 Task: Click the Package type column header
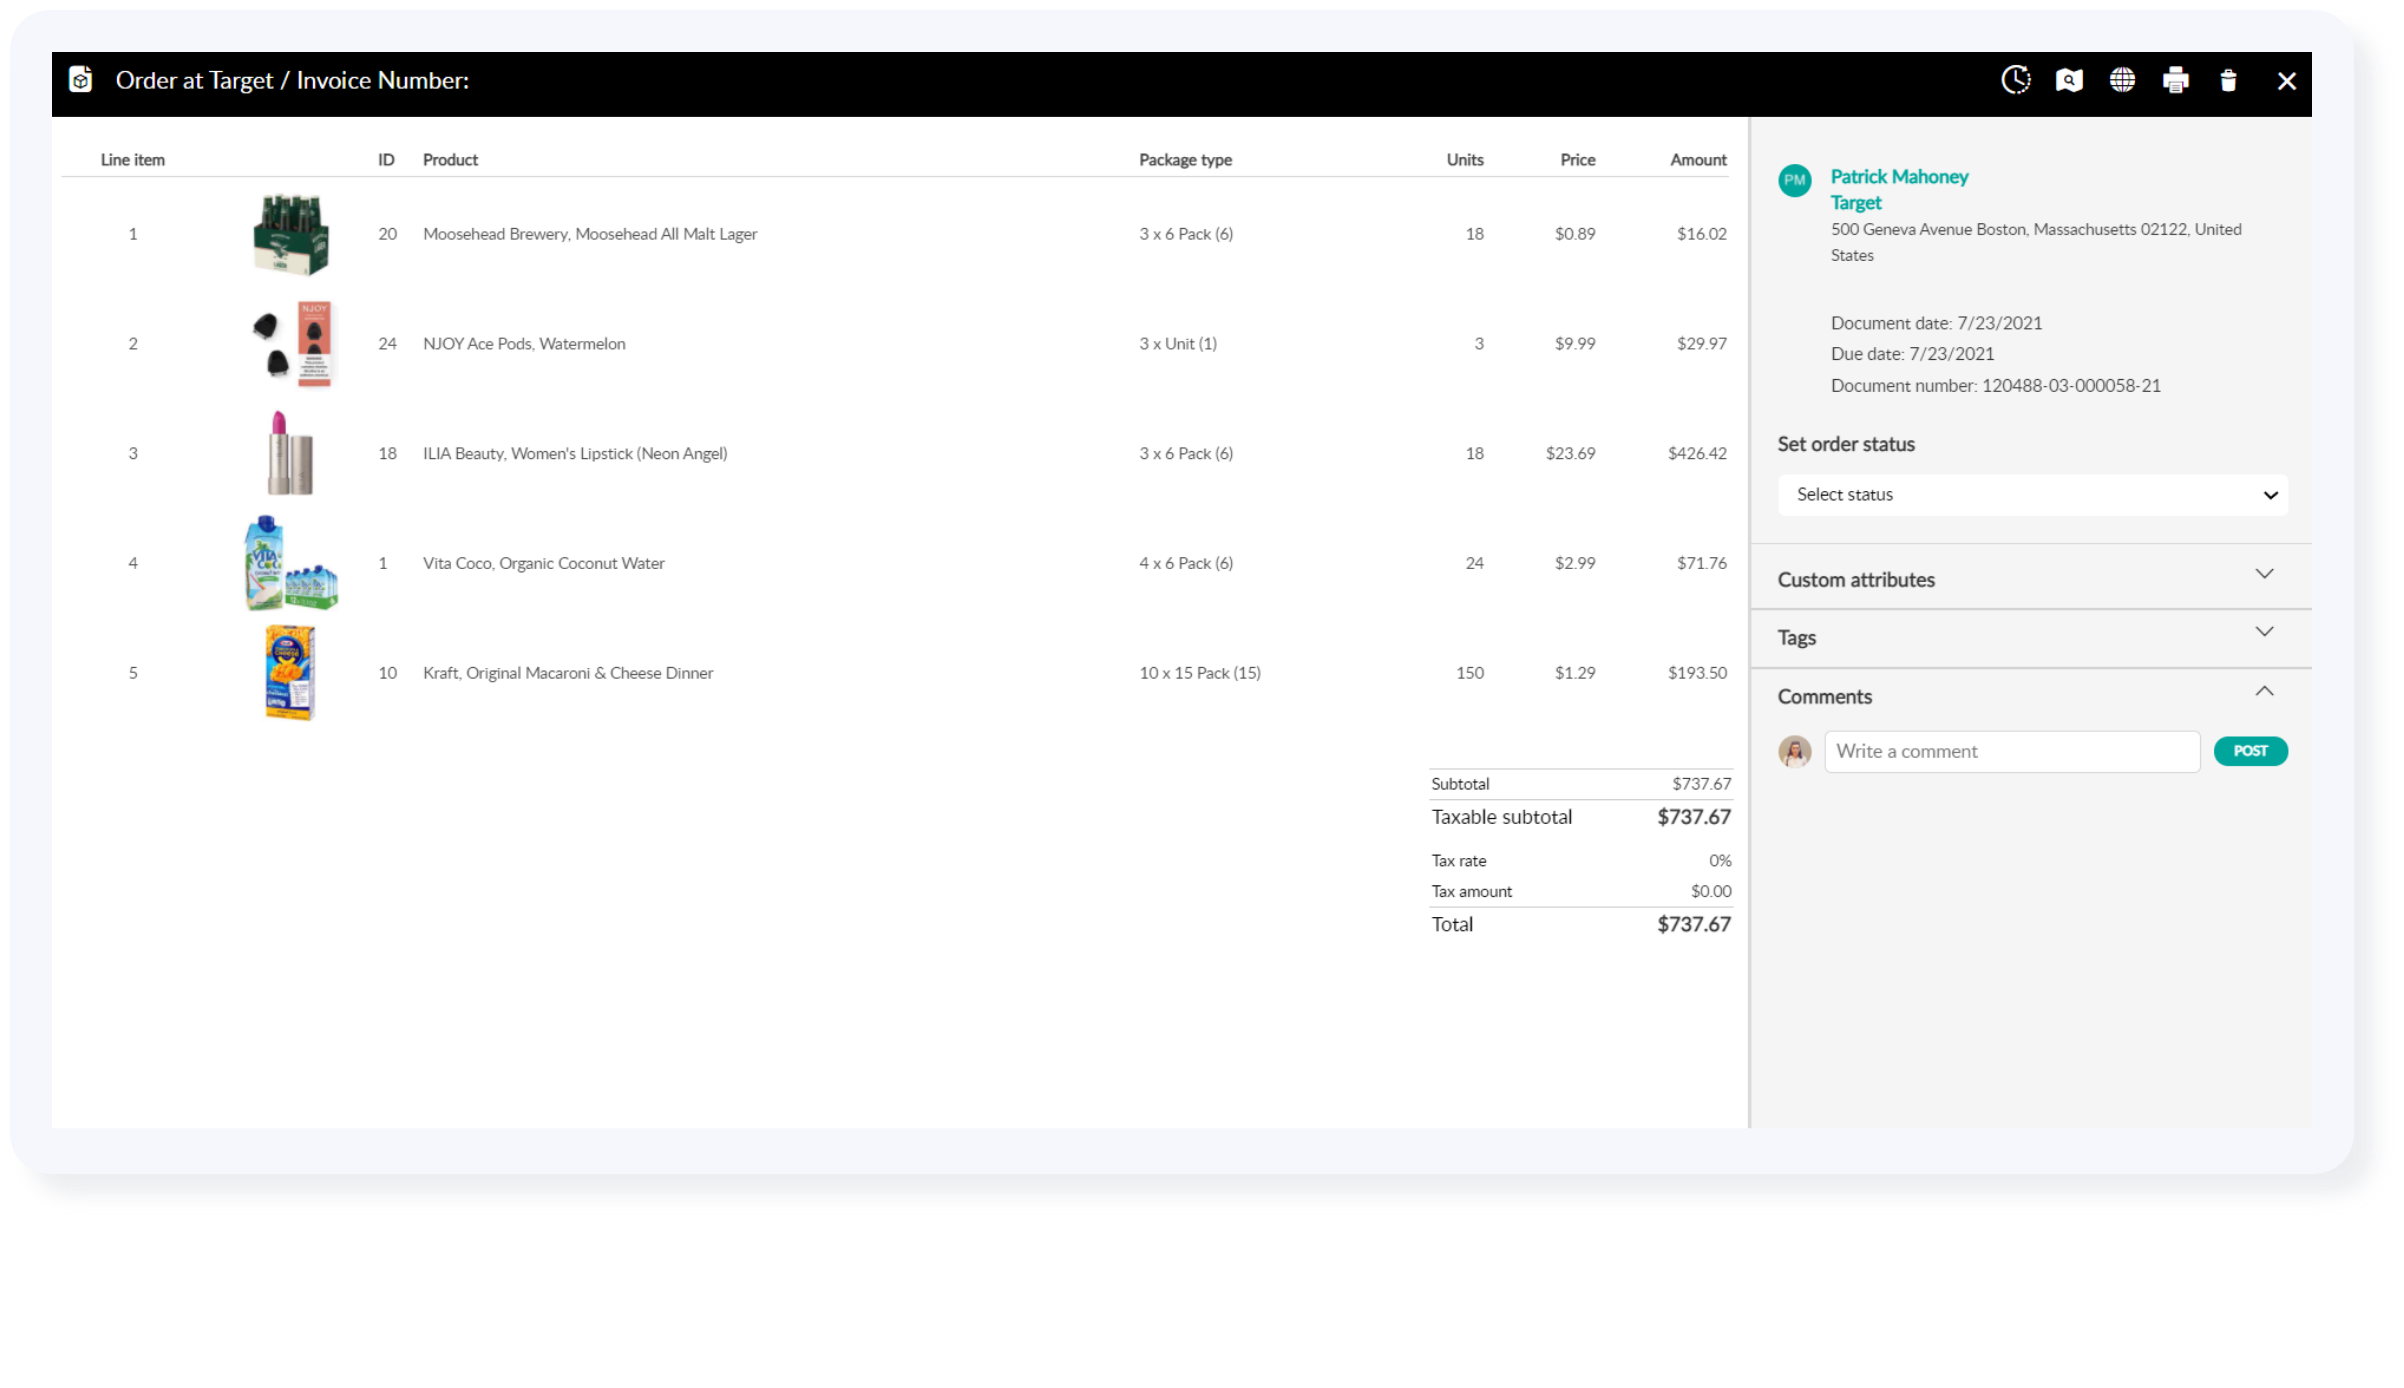[x=1185, y=160]
